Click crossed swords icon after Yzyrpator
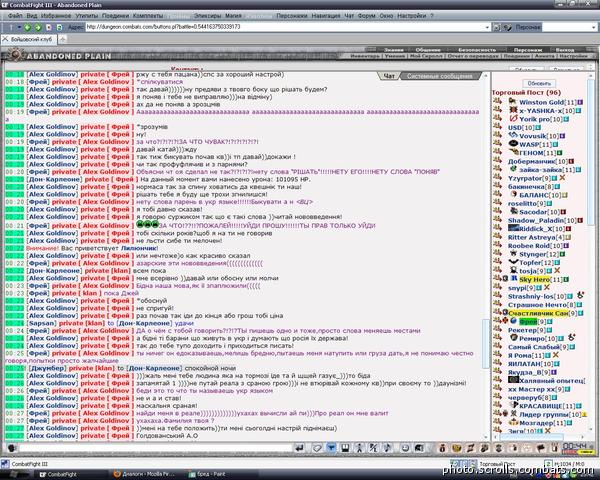This screenshot has height=480, width=600. (x=562, y=178)
